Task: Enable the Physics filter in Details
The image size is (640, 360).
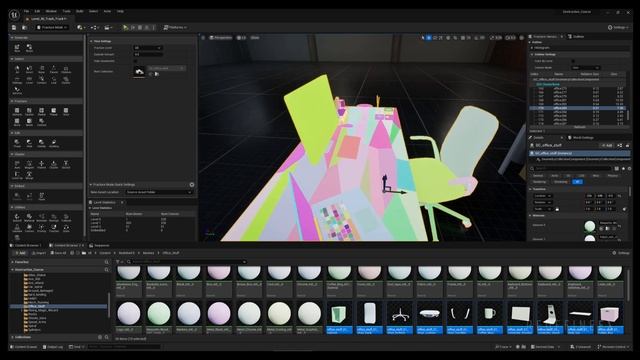Action: pyautogui.click(x=612, y=176)
